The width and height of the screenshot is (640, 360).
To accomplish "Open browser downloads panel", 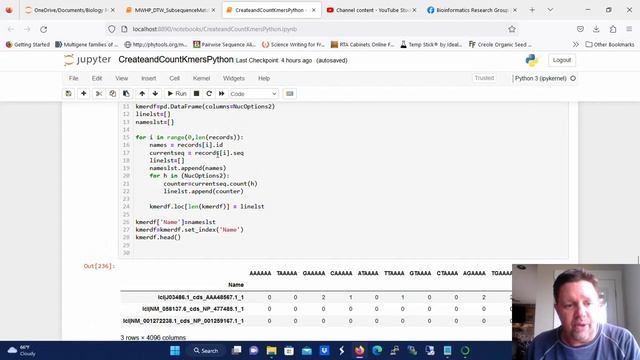I will [596, 29].
